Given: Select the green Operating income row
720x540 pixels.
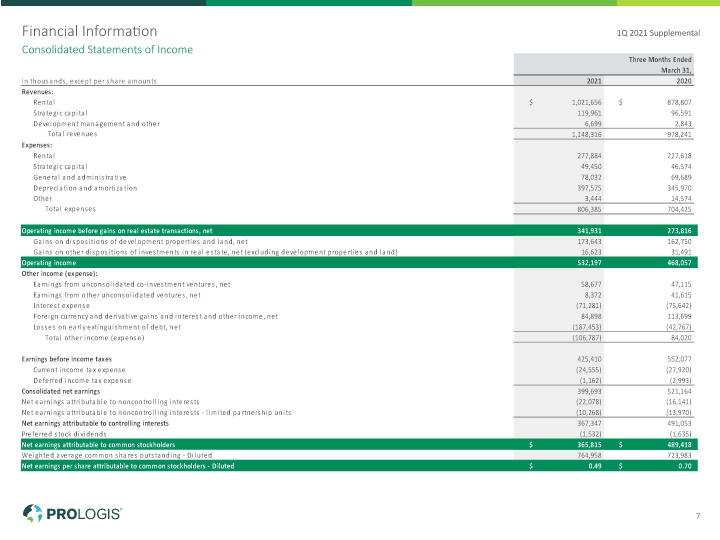Looking at the screenshot, I should pyautogui.click(x=359, y=263).
